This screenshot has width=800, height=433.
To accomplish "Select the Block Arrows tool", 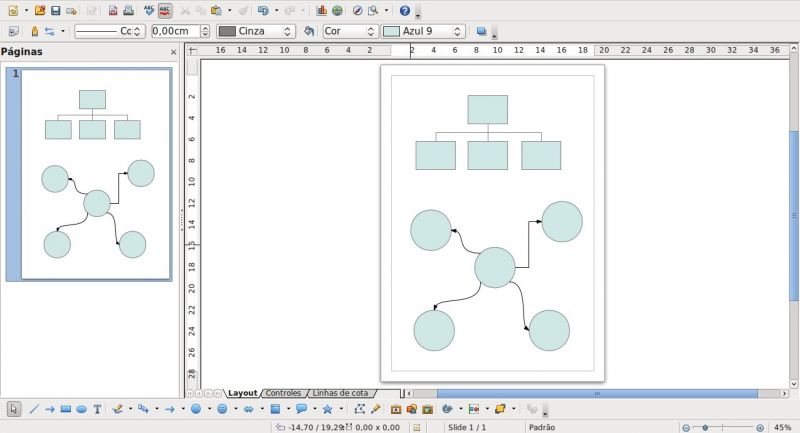I will click(248, 409).
